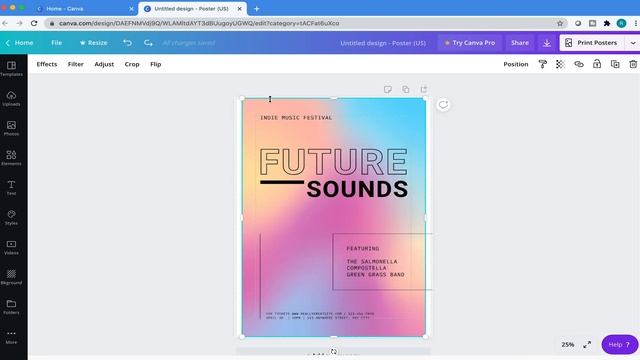
Task: Reload the page in the browser
Action: pos(34,24)
